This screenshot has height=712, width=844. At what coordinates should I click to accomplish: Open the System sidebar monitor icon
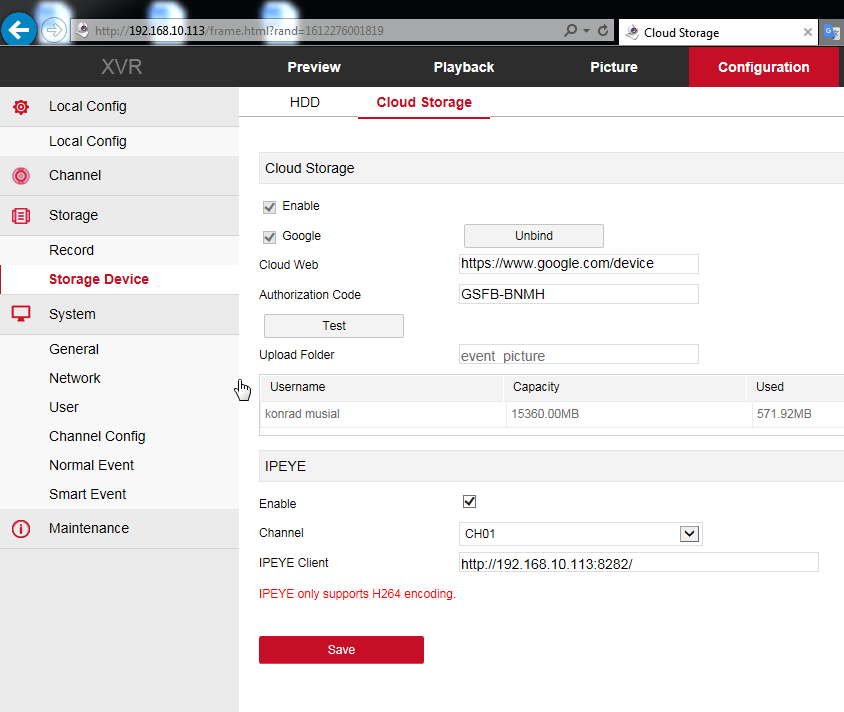20,313
